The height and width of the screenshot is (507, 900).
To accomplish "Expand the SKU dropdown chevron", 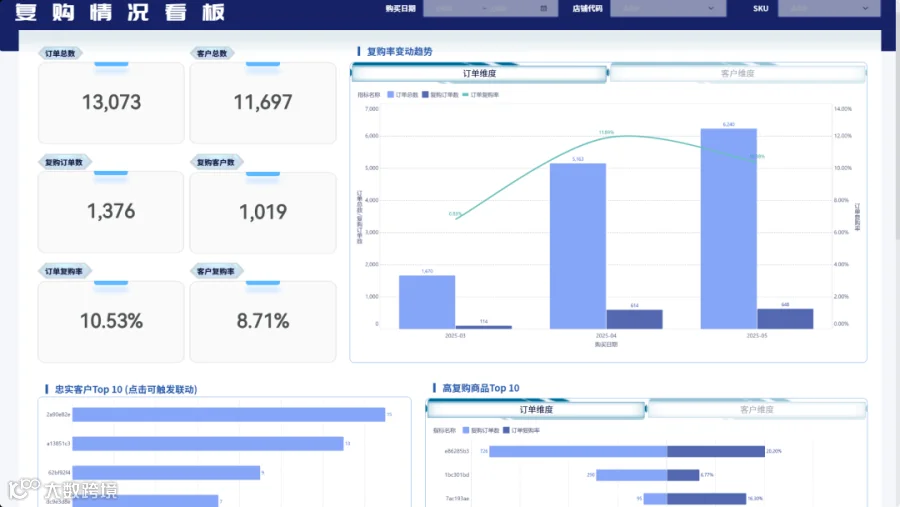I will click(x=865, y=9).
